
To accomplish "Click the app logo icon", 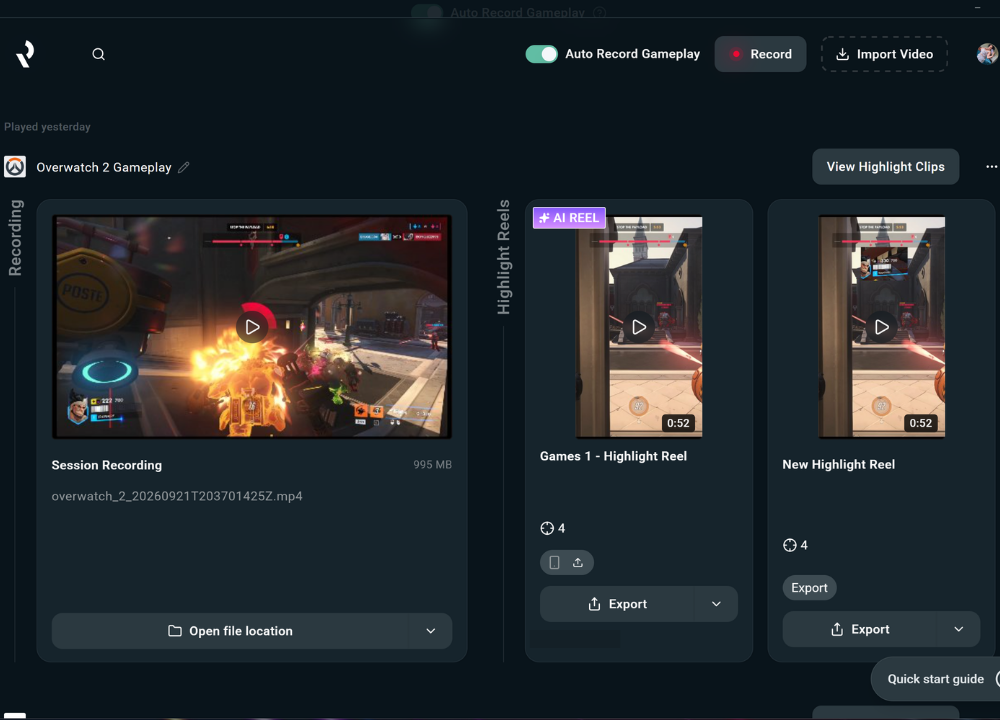I will pyautogui.click(x=25, y=54).
